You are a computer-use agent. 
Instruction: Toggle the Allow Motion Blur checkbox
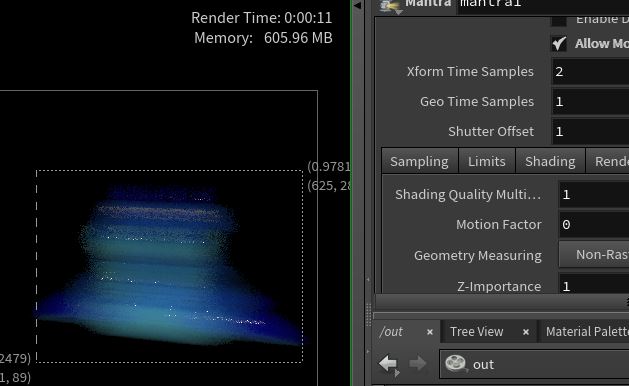[559, 43]
